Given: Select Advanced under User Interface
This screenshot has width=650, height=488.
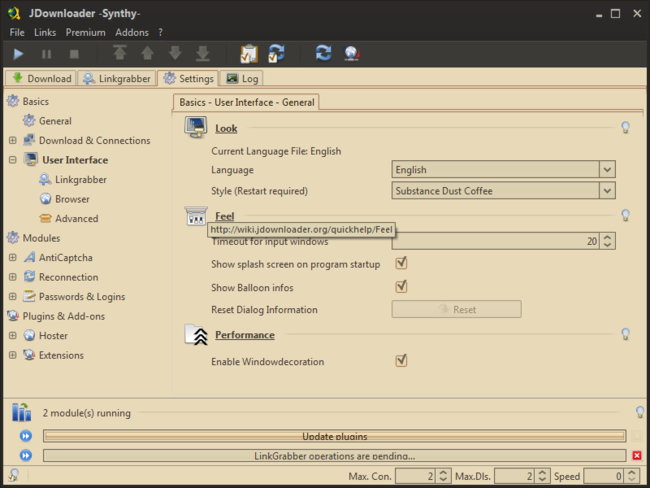Looking at the screenshot, I should click(x=77, y=219).
